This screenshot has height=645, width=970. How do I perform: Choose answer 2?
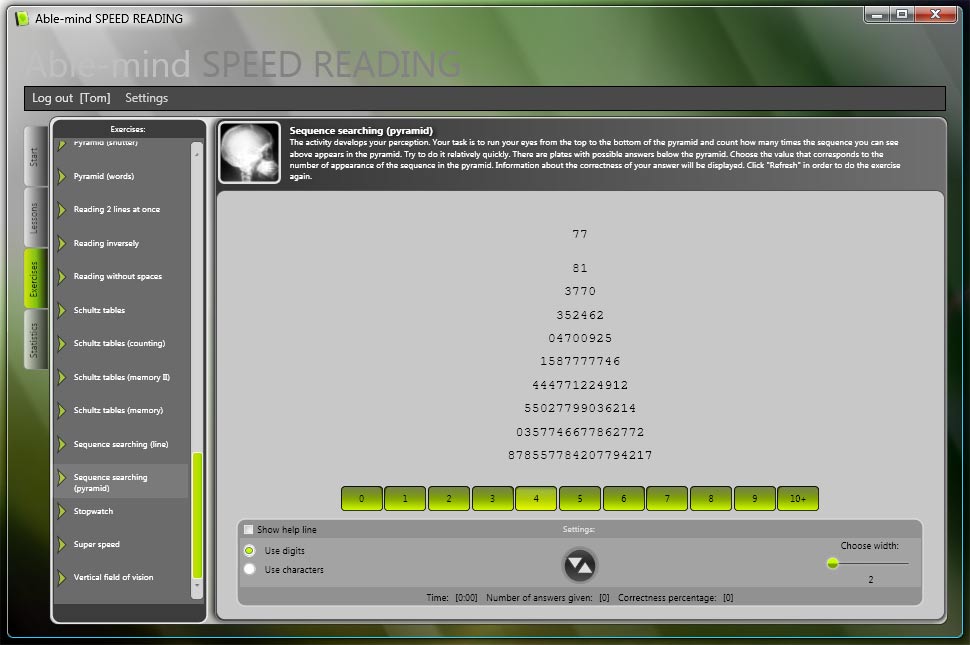tap(449, 498)
